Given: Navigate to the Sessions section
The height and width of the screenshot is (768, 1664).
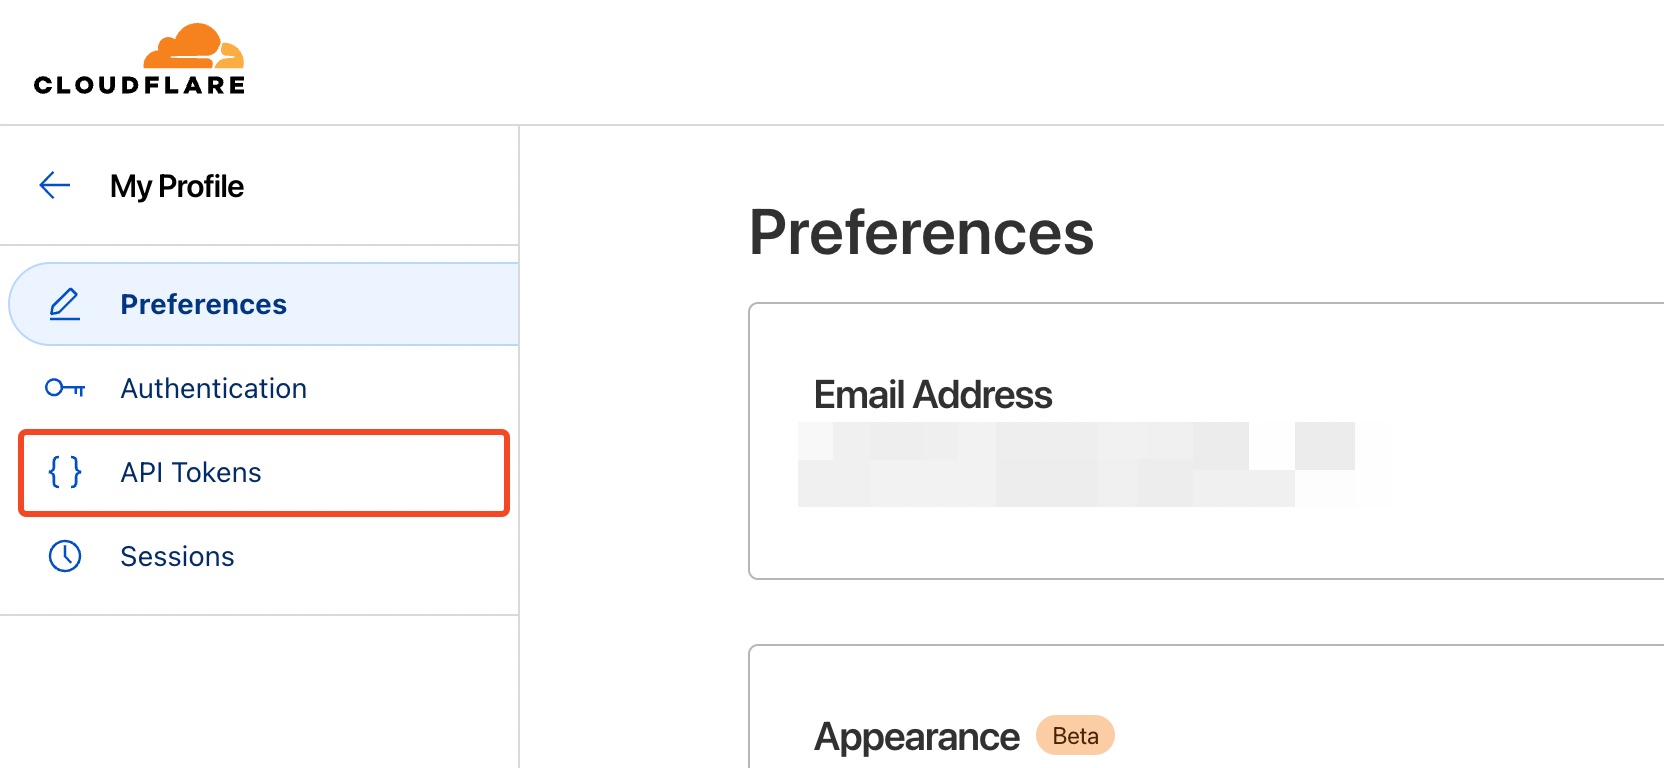Looking at the screenshot, I should coord(177,556).
